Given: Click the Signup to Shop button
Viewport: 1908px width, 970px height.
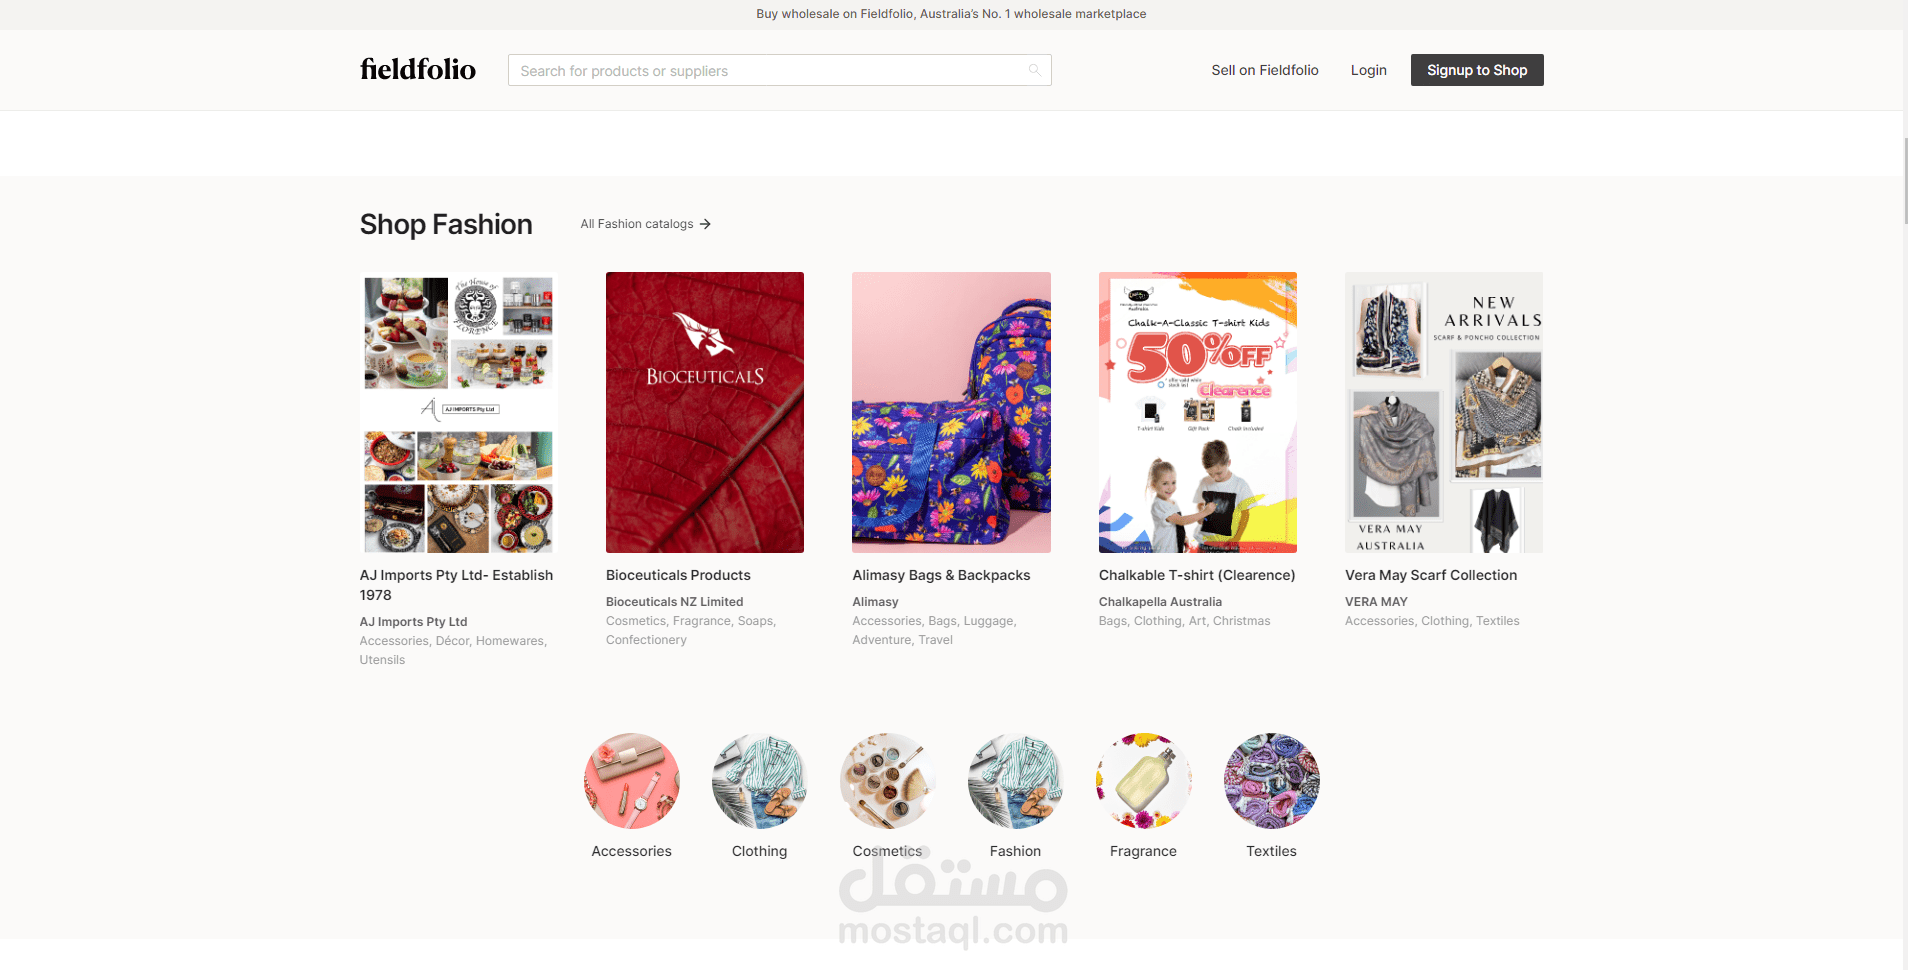Looking at the screenshot, I should pyautogui.click(x=1477, y=70).
